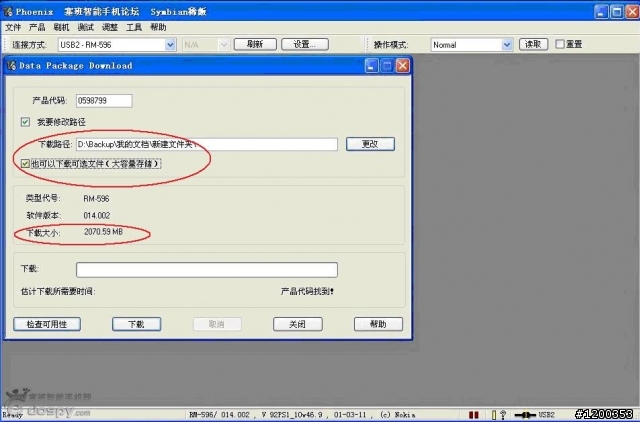Screen dimensions: 640x422
Task: Click the 检查可用性 button
Action: coord(47,324)
